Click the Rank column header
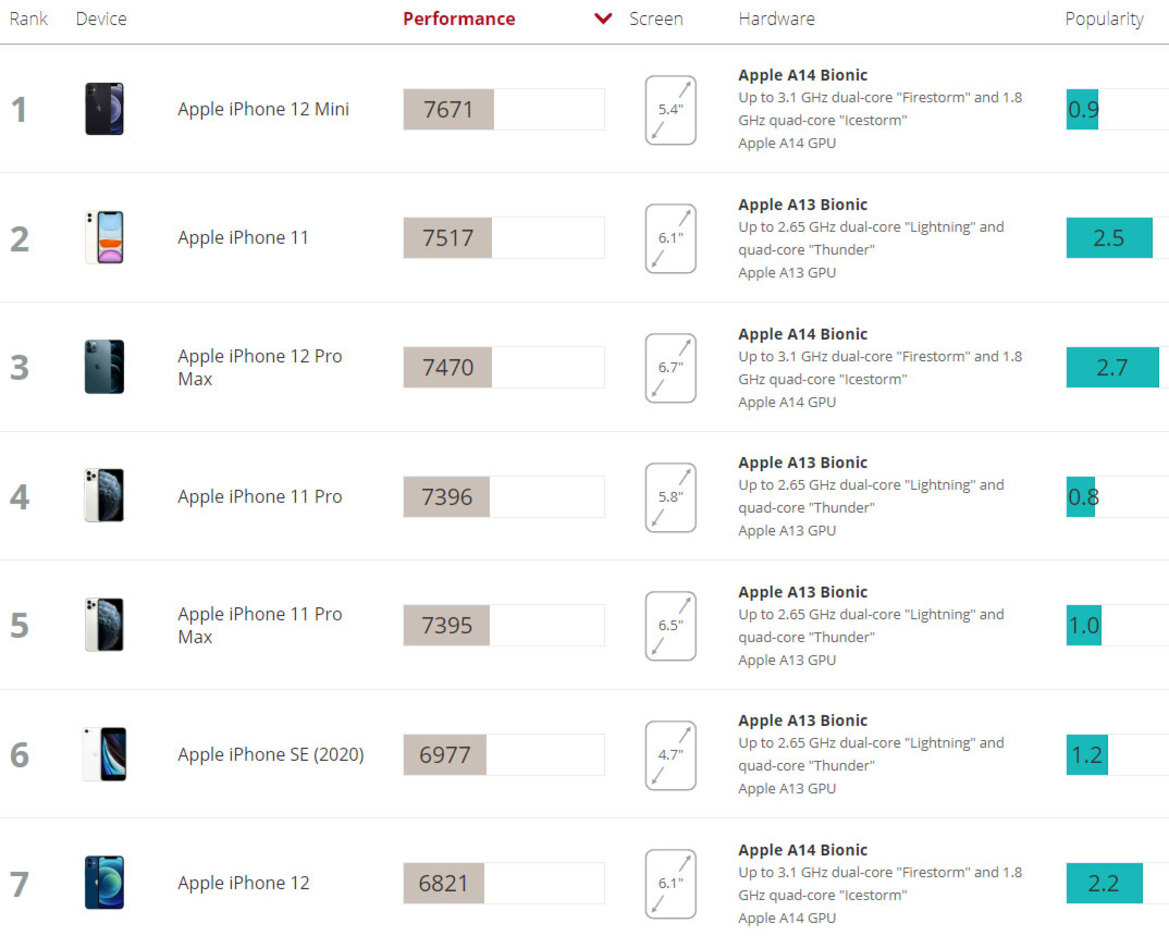Viewport: 1169px width, 936px height. (28, 19)
